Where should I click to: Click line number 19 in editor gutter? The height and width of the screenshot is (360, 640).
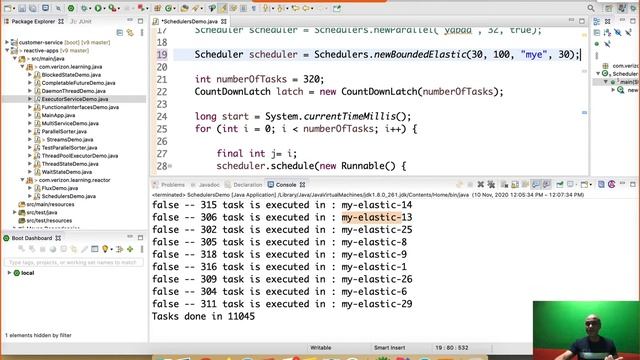[x=162, y=54]
